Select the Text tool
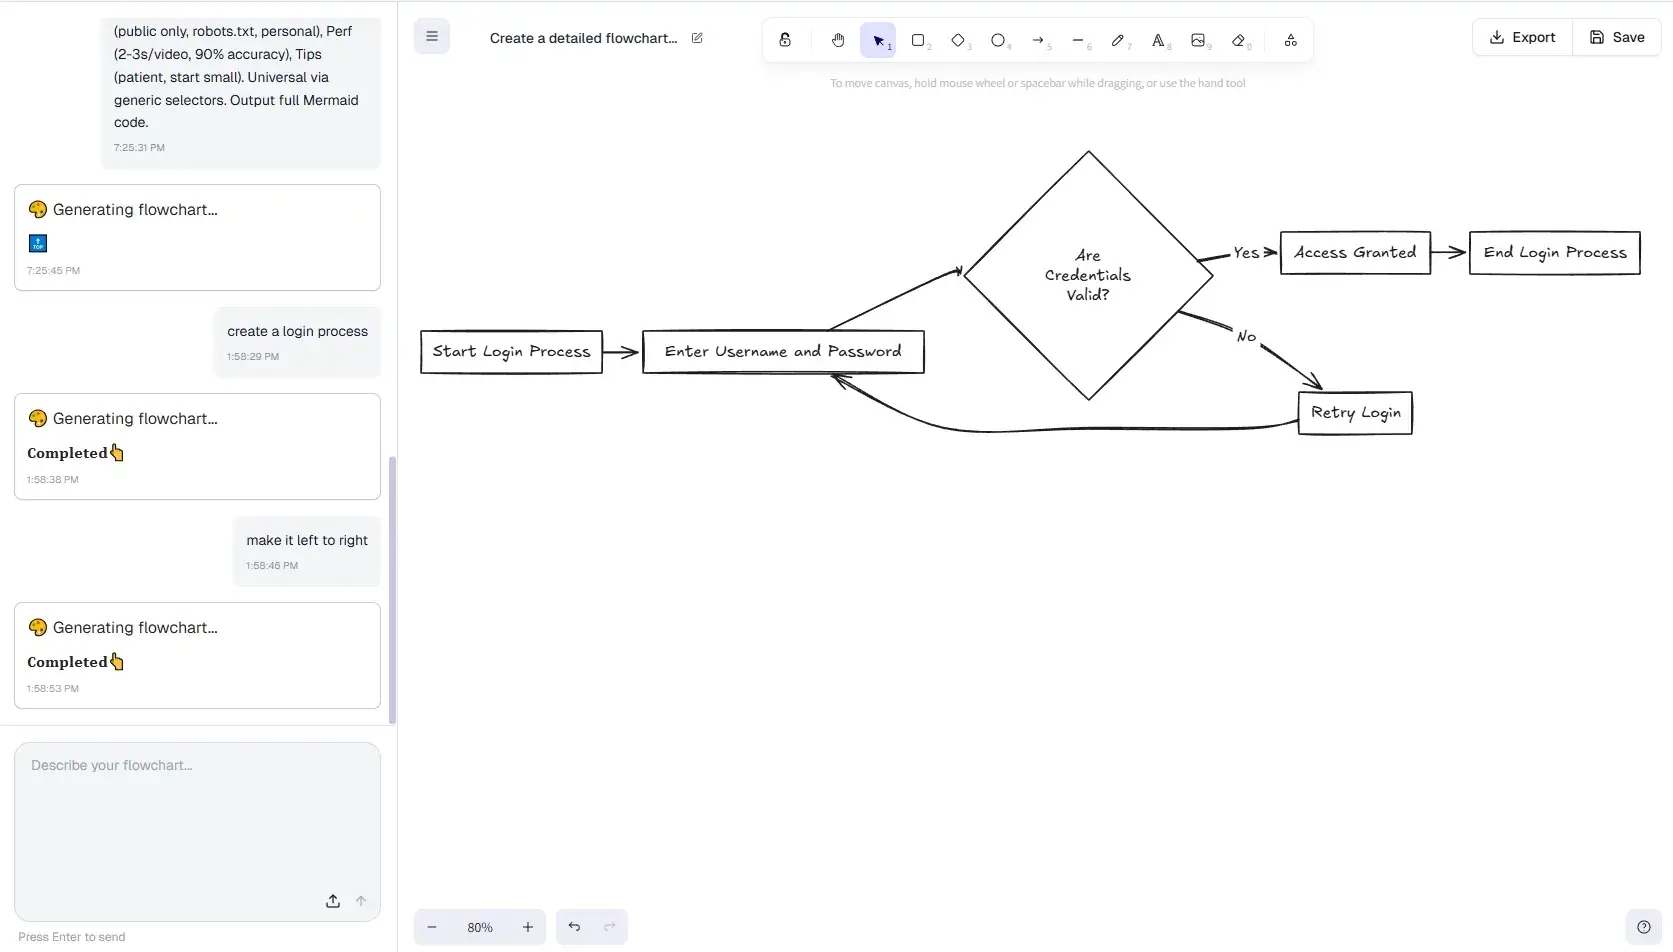The height and width of the screenshot is (952, 1673). point(1158,40)
